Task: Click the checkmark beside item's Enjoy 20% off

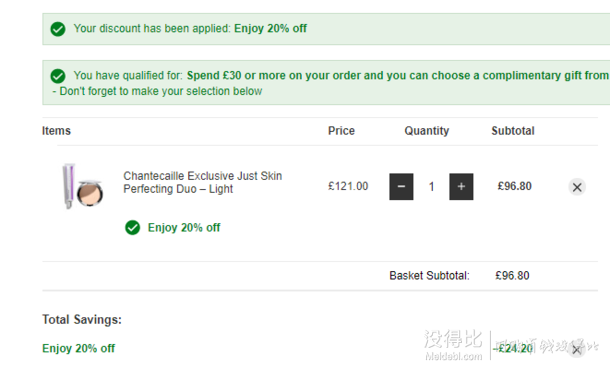Action: pos(132,228)
